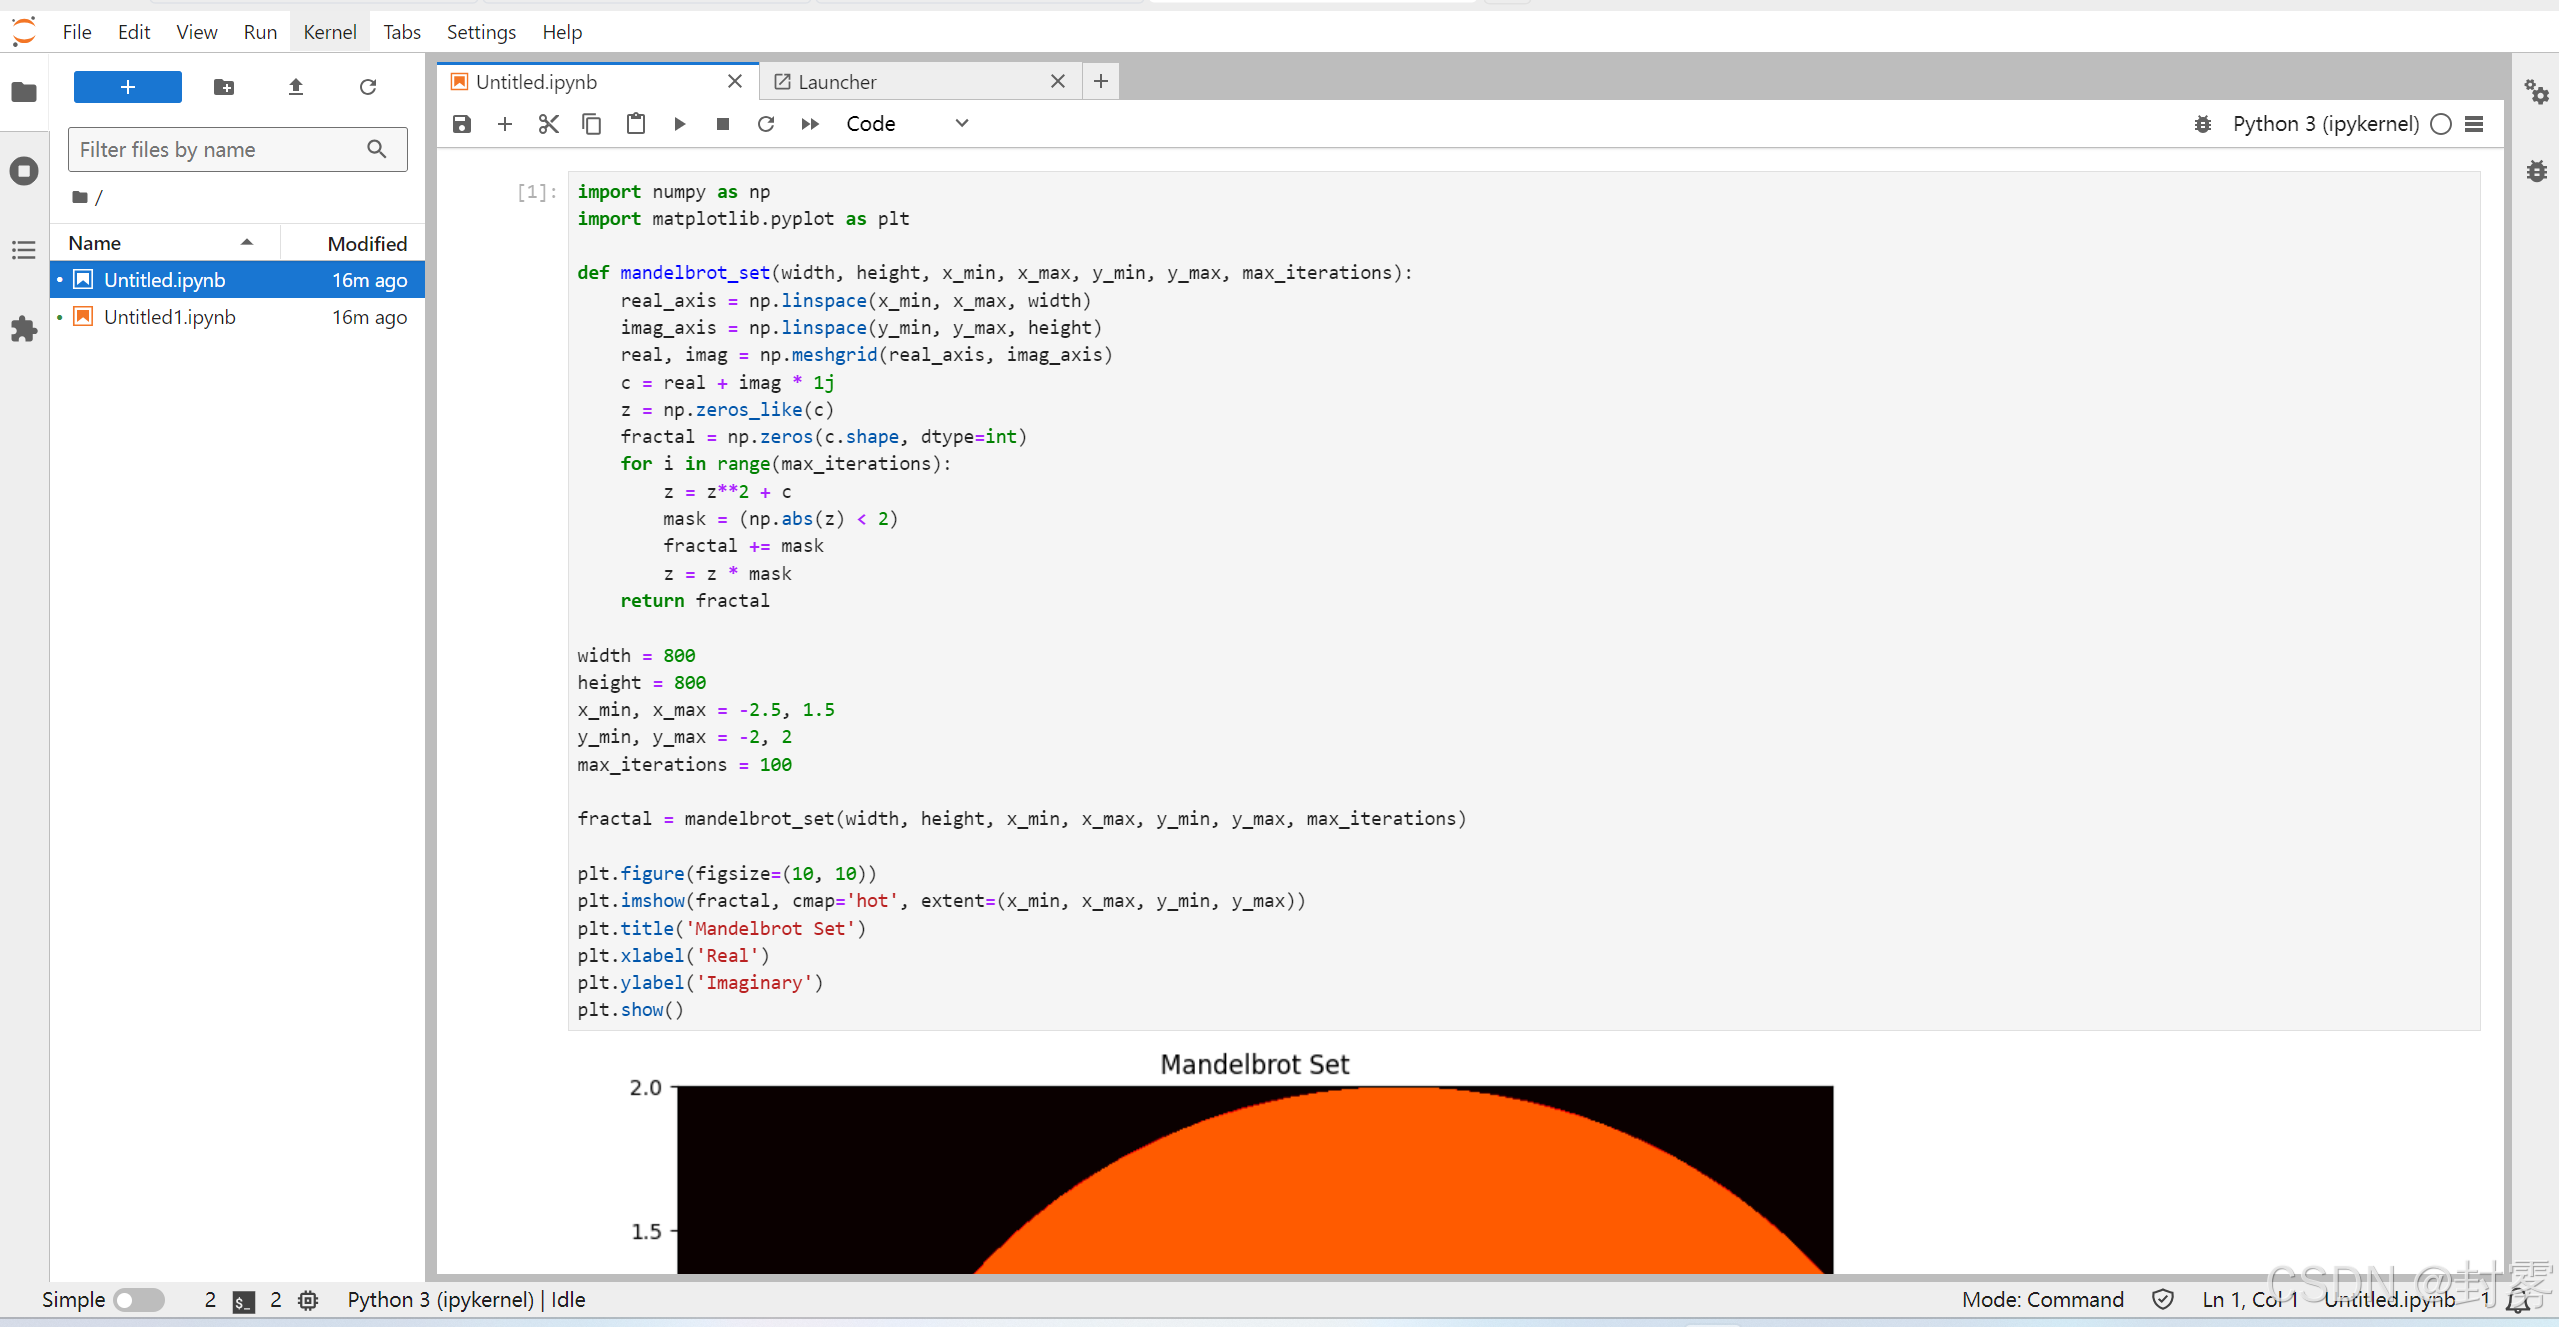Open Untitled1.ipynb from the file list

pos(169,317)
